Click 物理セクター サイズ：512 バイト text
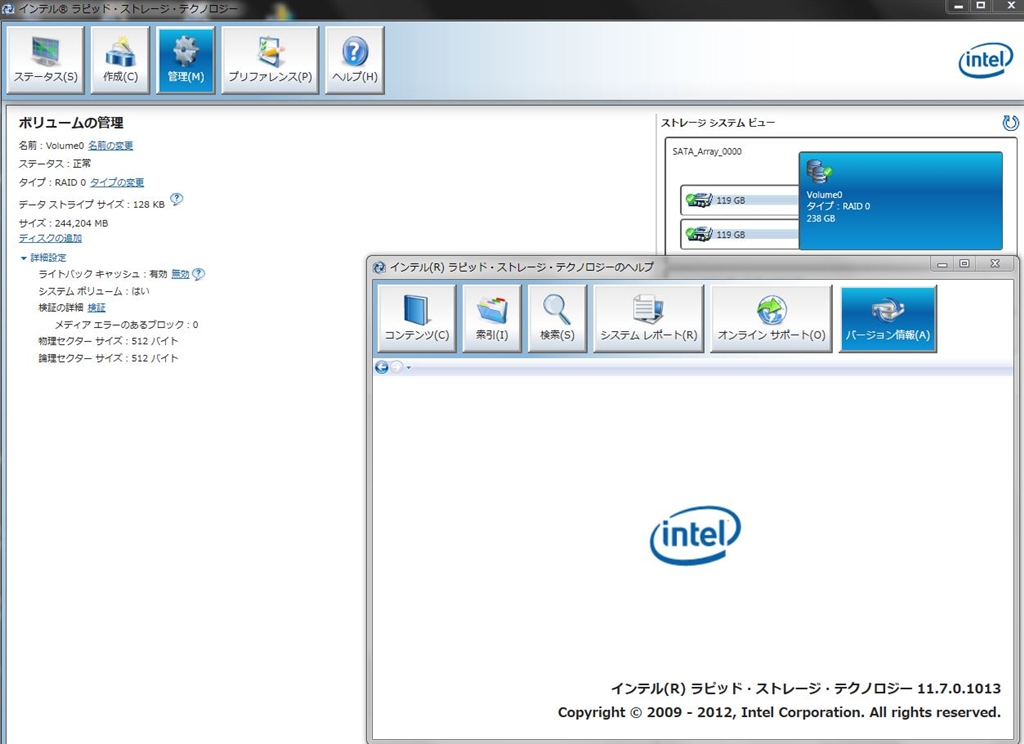 (108, 341)
